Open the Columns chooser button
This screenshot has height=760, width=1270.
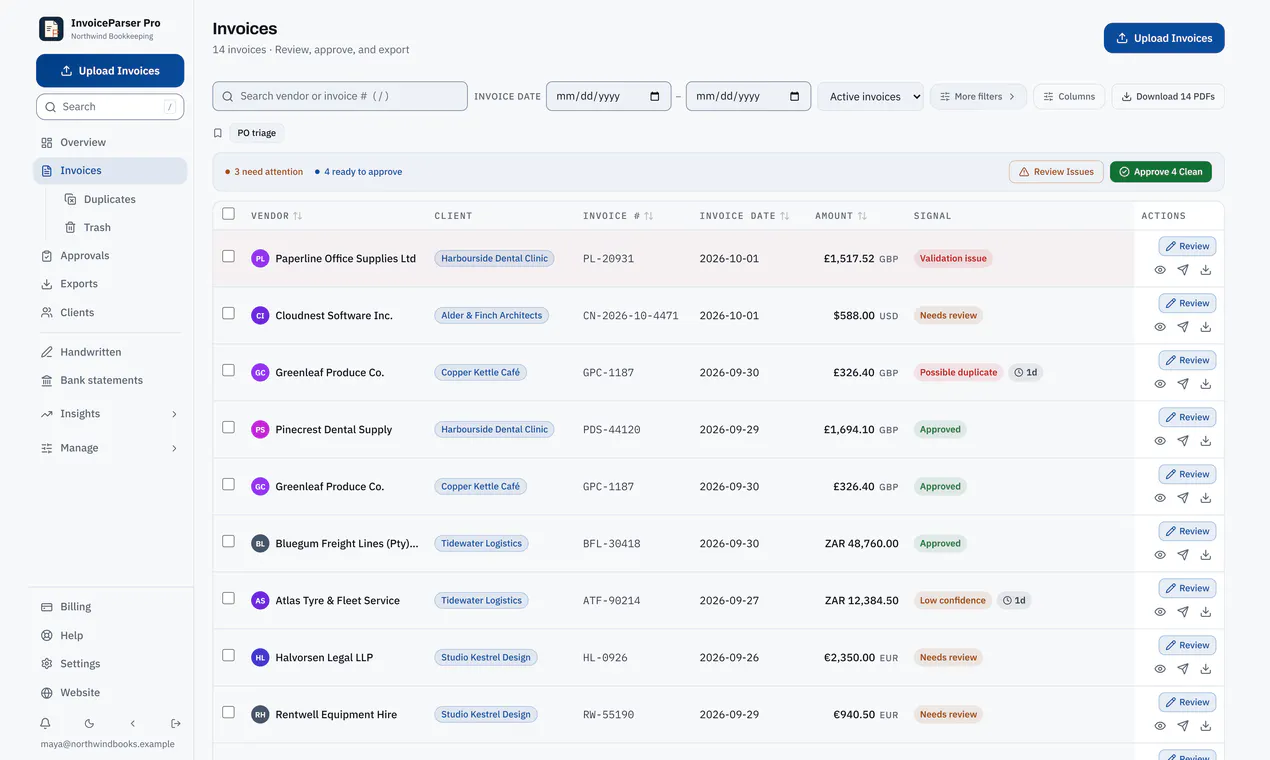point(1069,96)
